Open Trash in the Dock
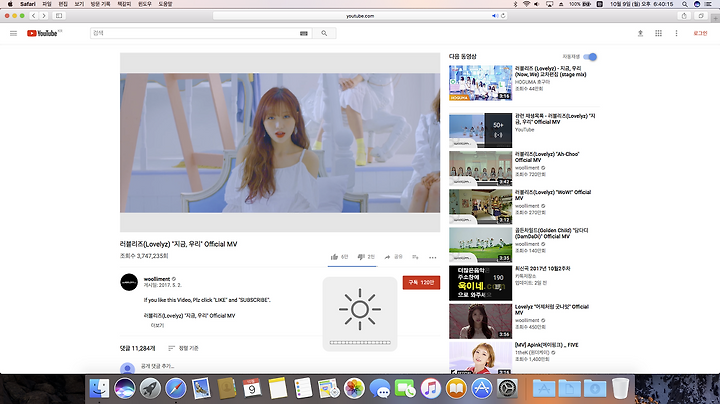Screen dimensions: 720x404 620,388
